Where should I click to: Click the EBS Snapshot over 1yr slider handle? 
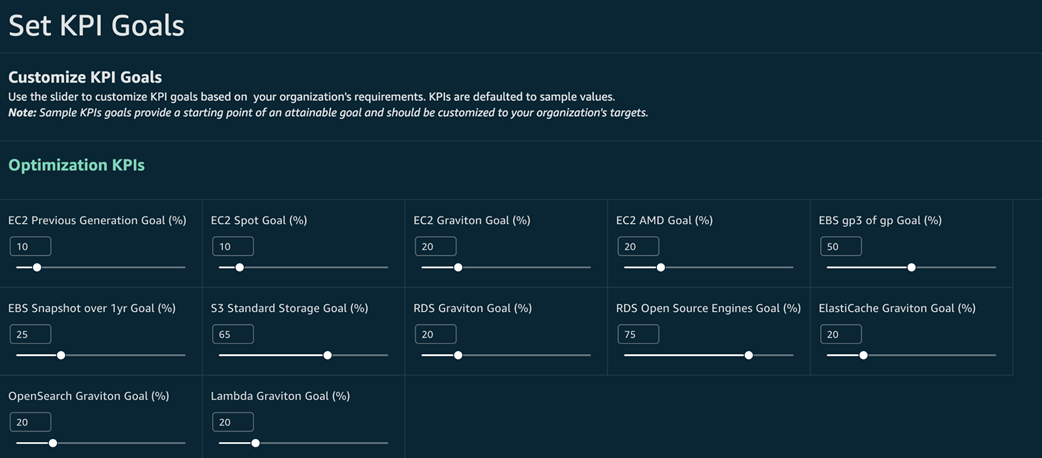coord(61,355)
